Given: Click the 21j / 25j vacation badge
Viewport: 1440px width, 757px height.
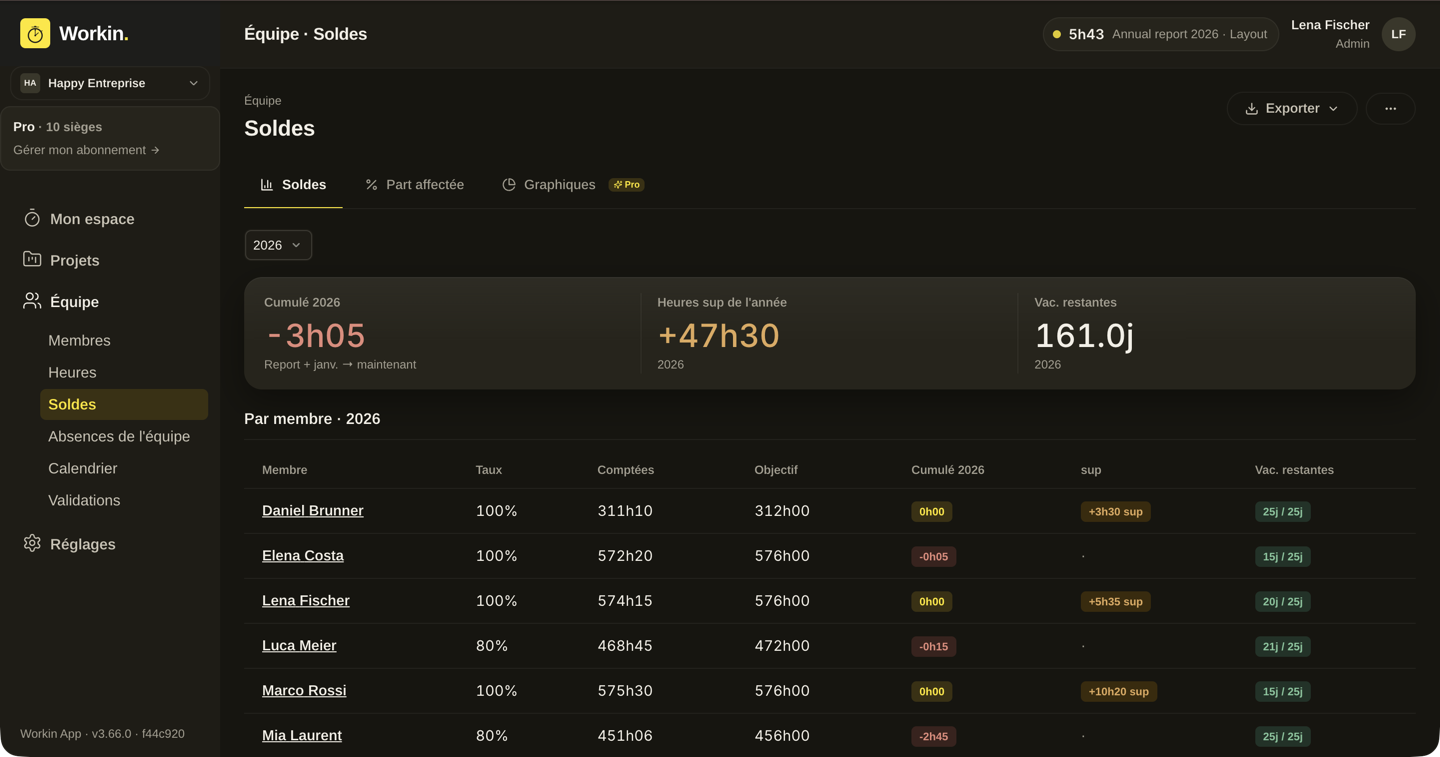Looking at the screenshot, I should [x=1282, y=647].
